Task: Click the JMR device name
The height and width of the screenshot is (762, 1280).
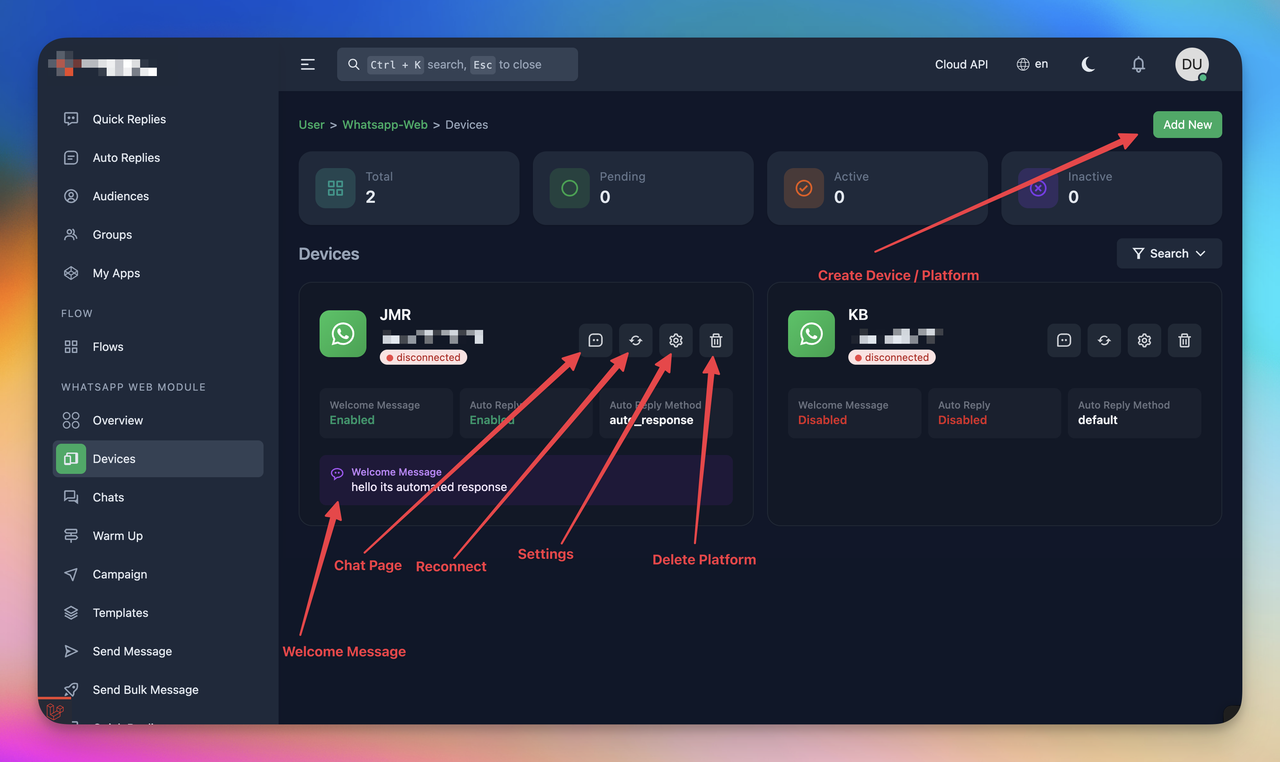Action: click(396, 315)
